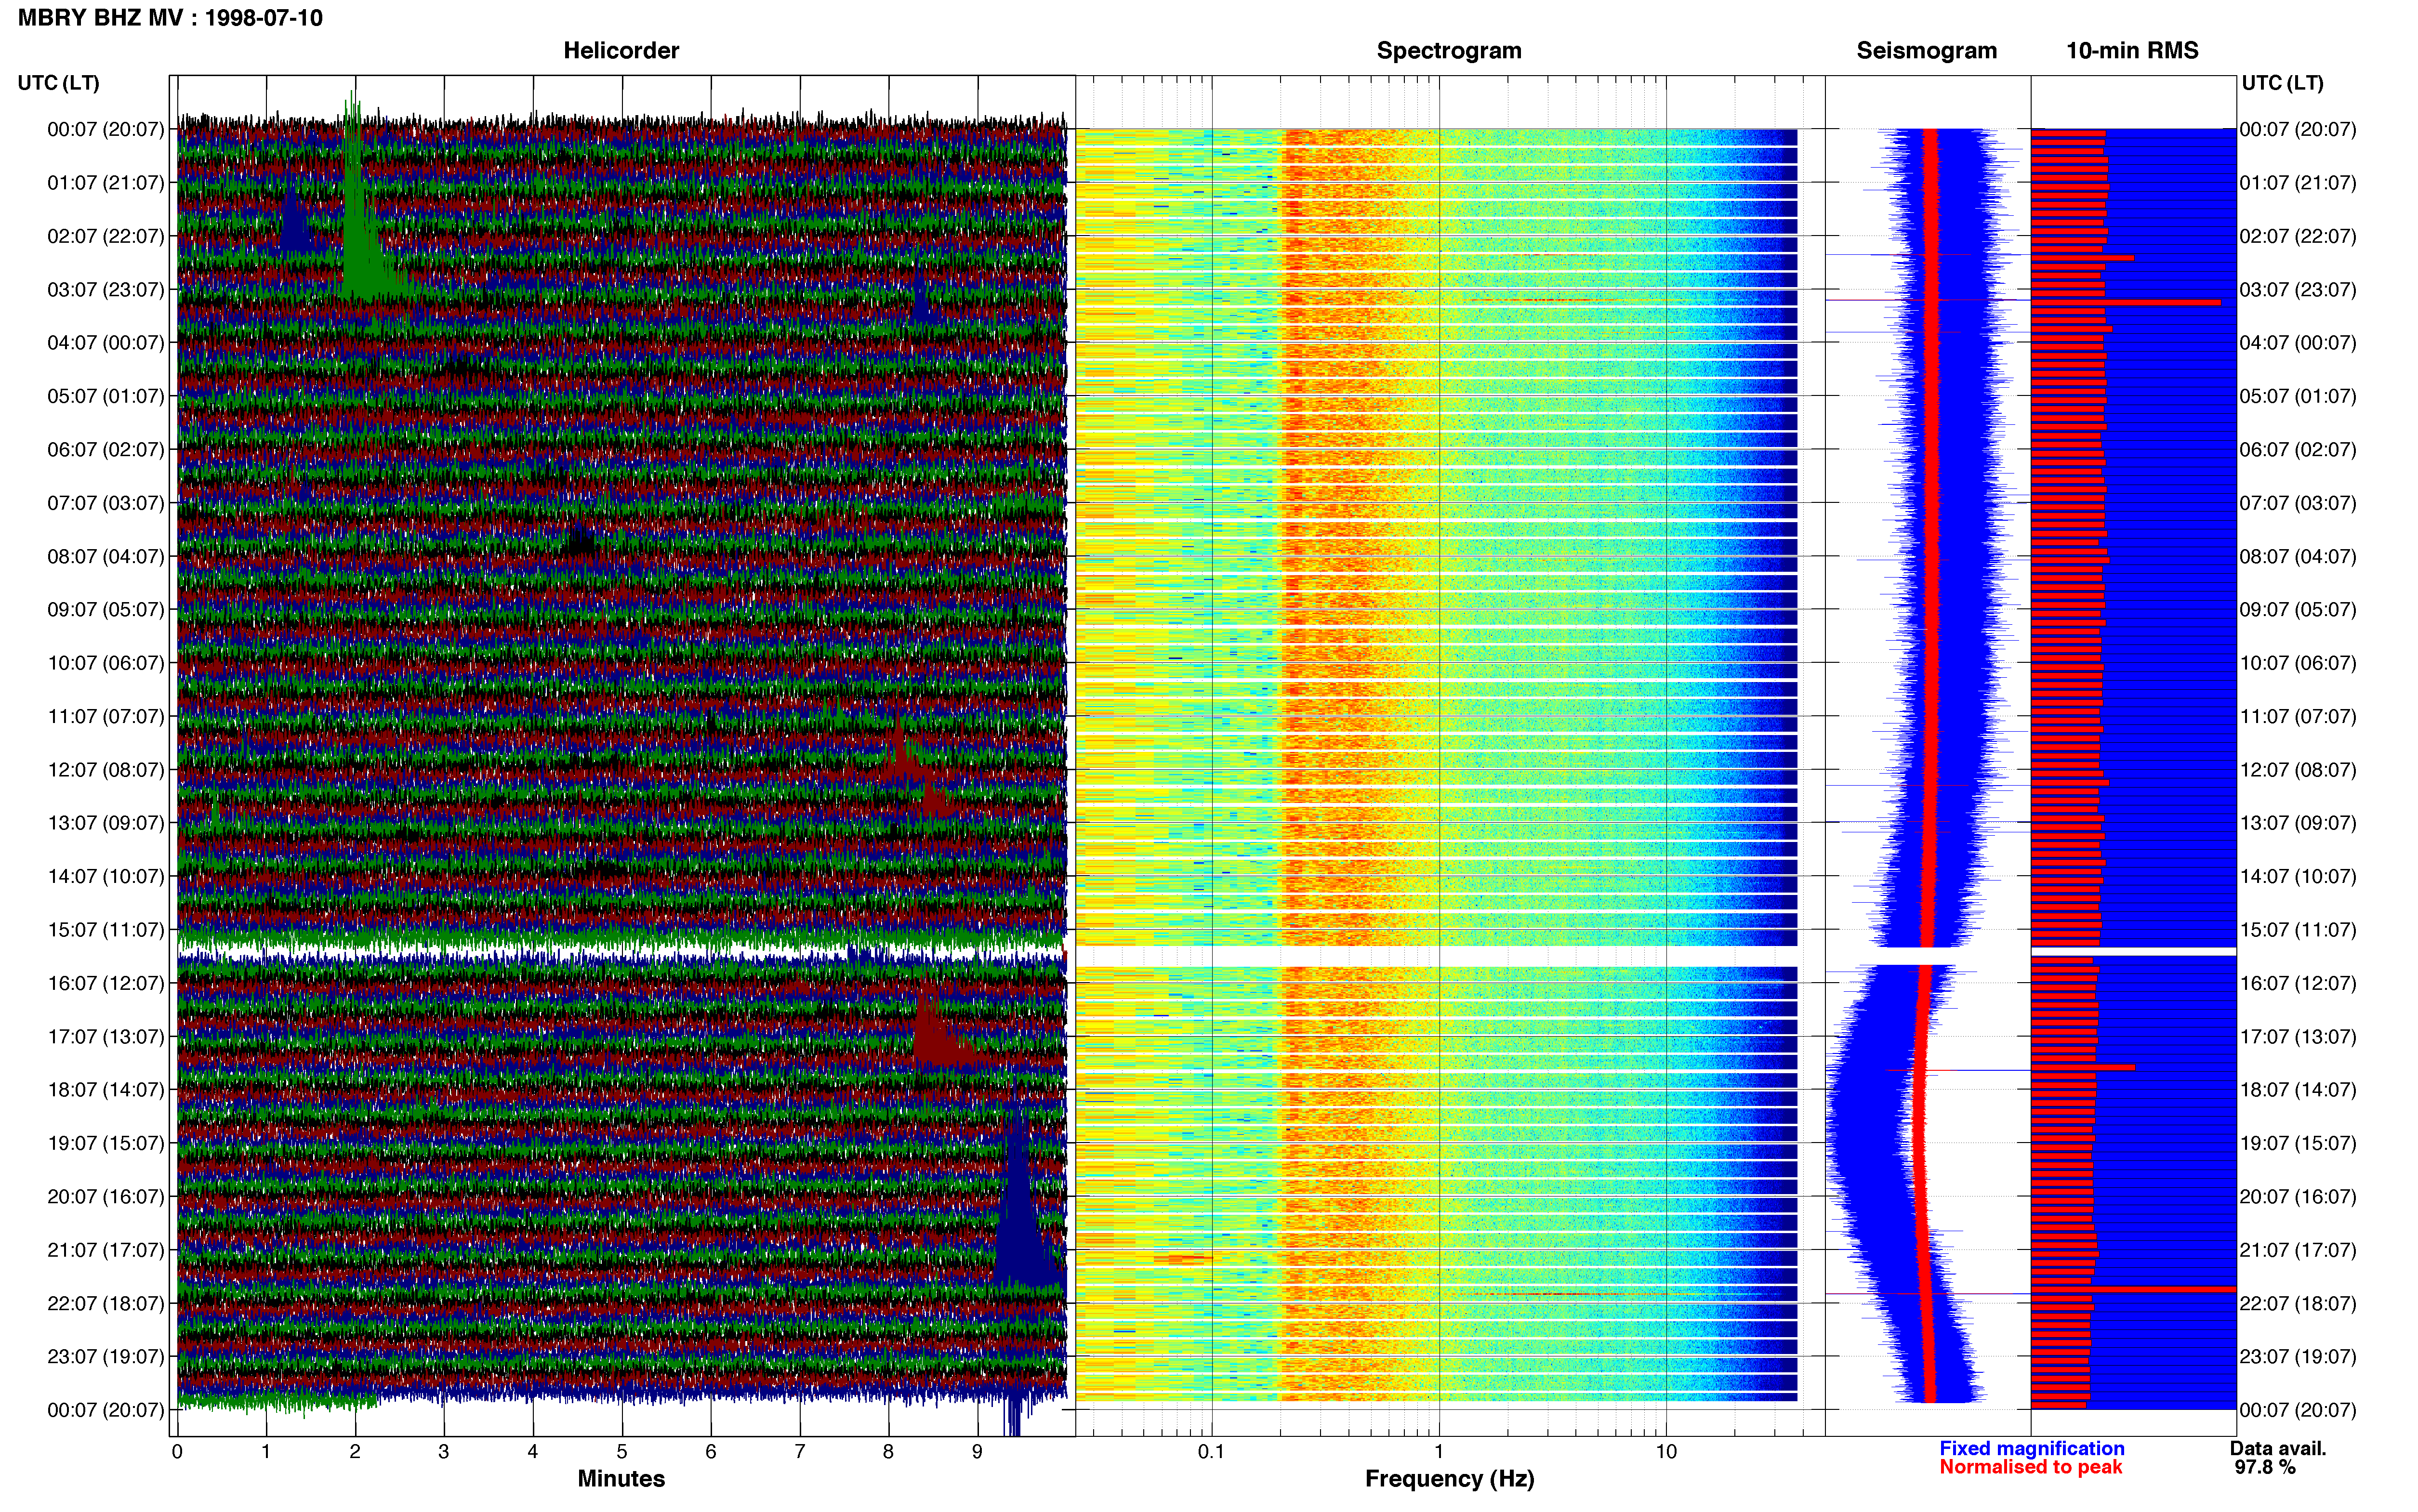The width and height of the screenshot is (2418, 1512).
Task: Click the plot title MBRY BHZ MV : 1998-07-10
Action: click(x=170, y=18)
